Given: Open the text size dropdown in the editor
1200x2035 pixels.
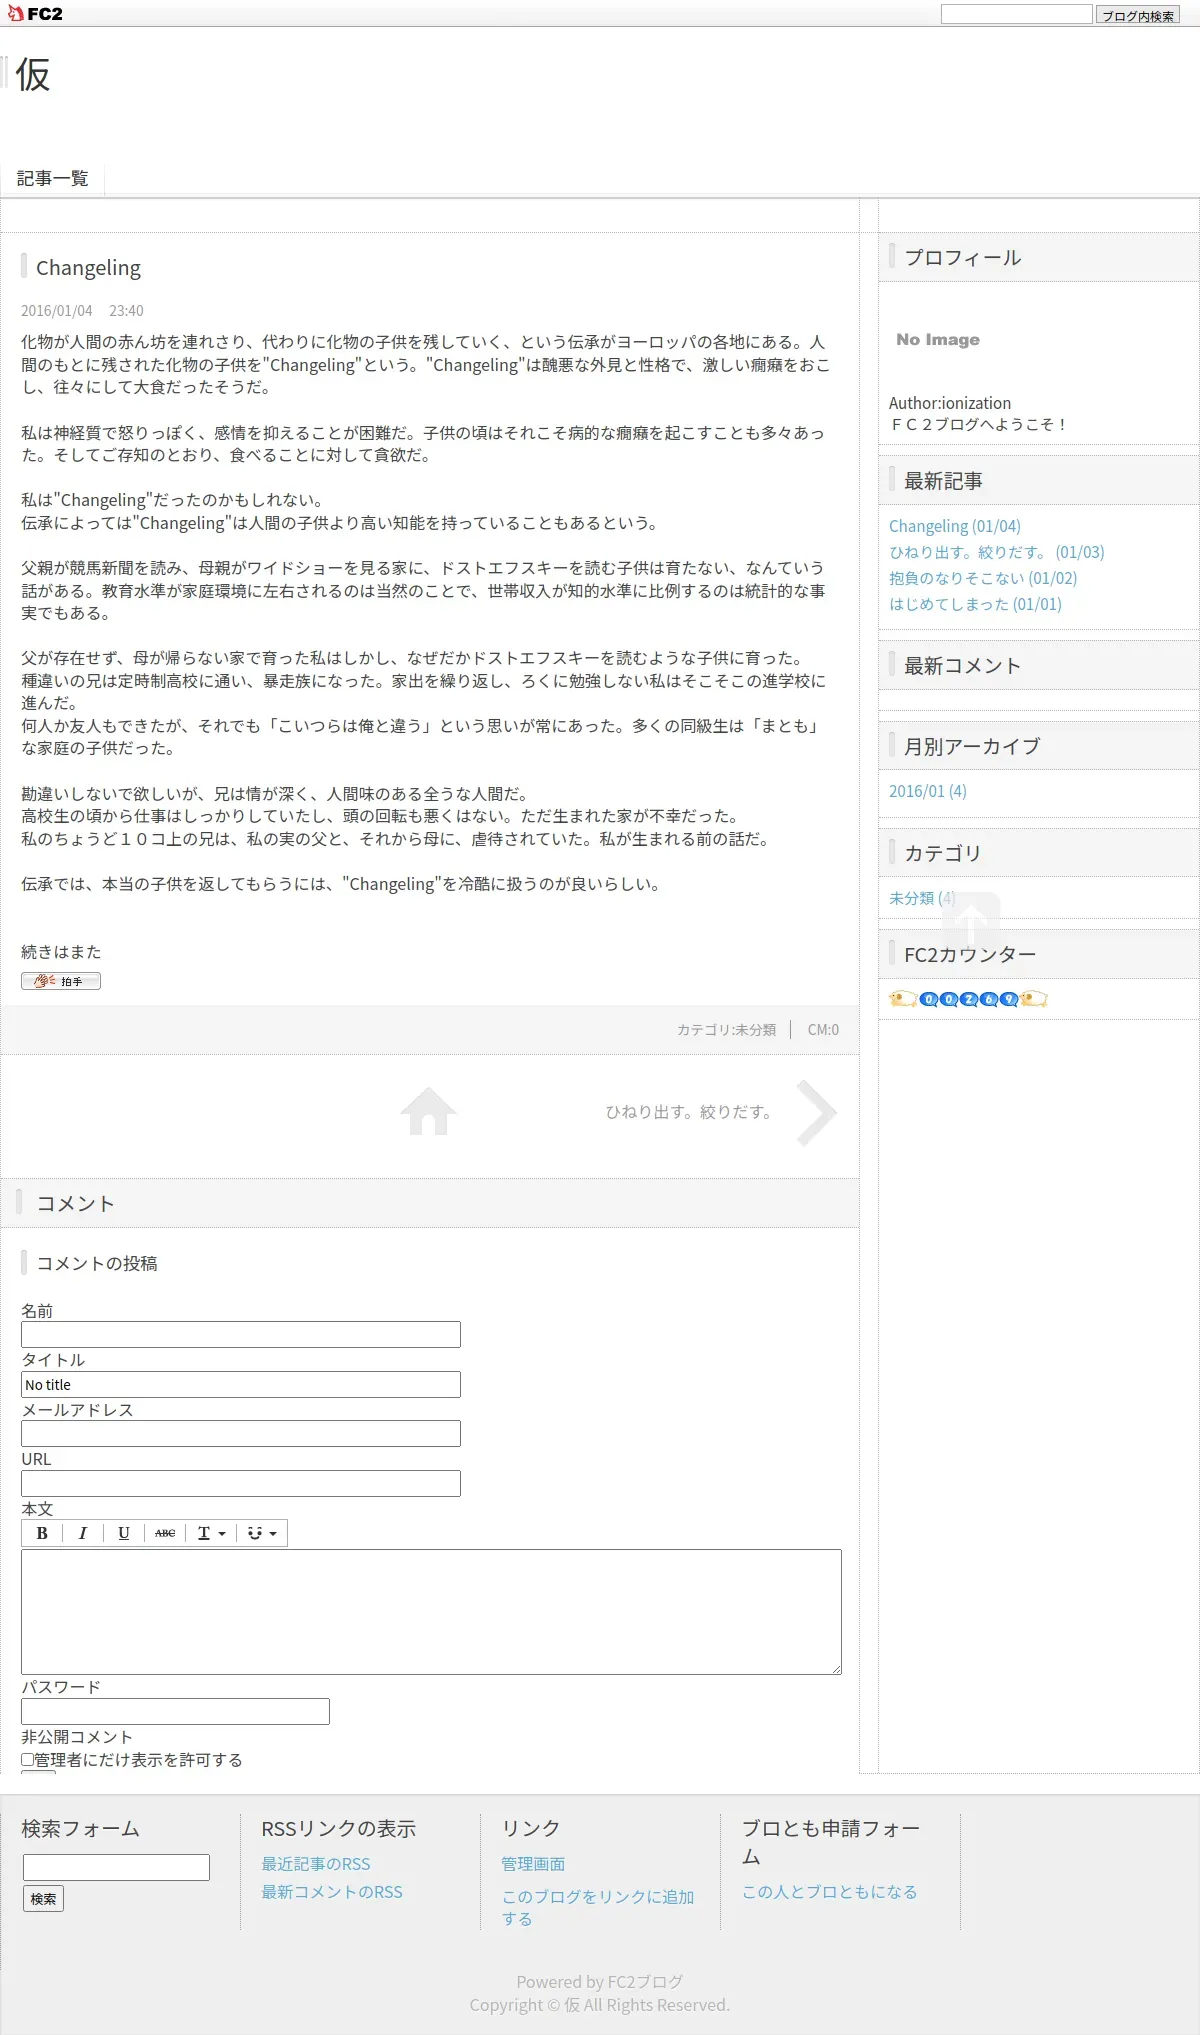Looking at the screenshot, I should (211, 1533).
